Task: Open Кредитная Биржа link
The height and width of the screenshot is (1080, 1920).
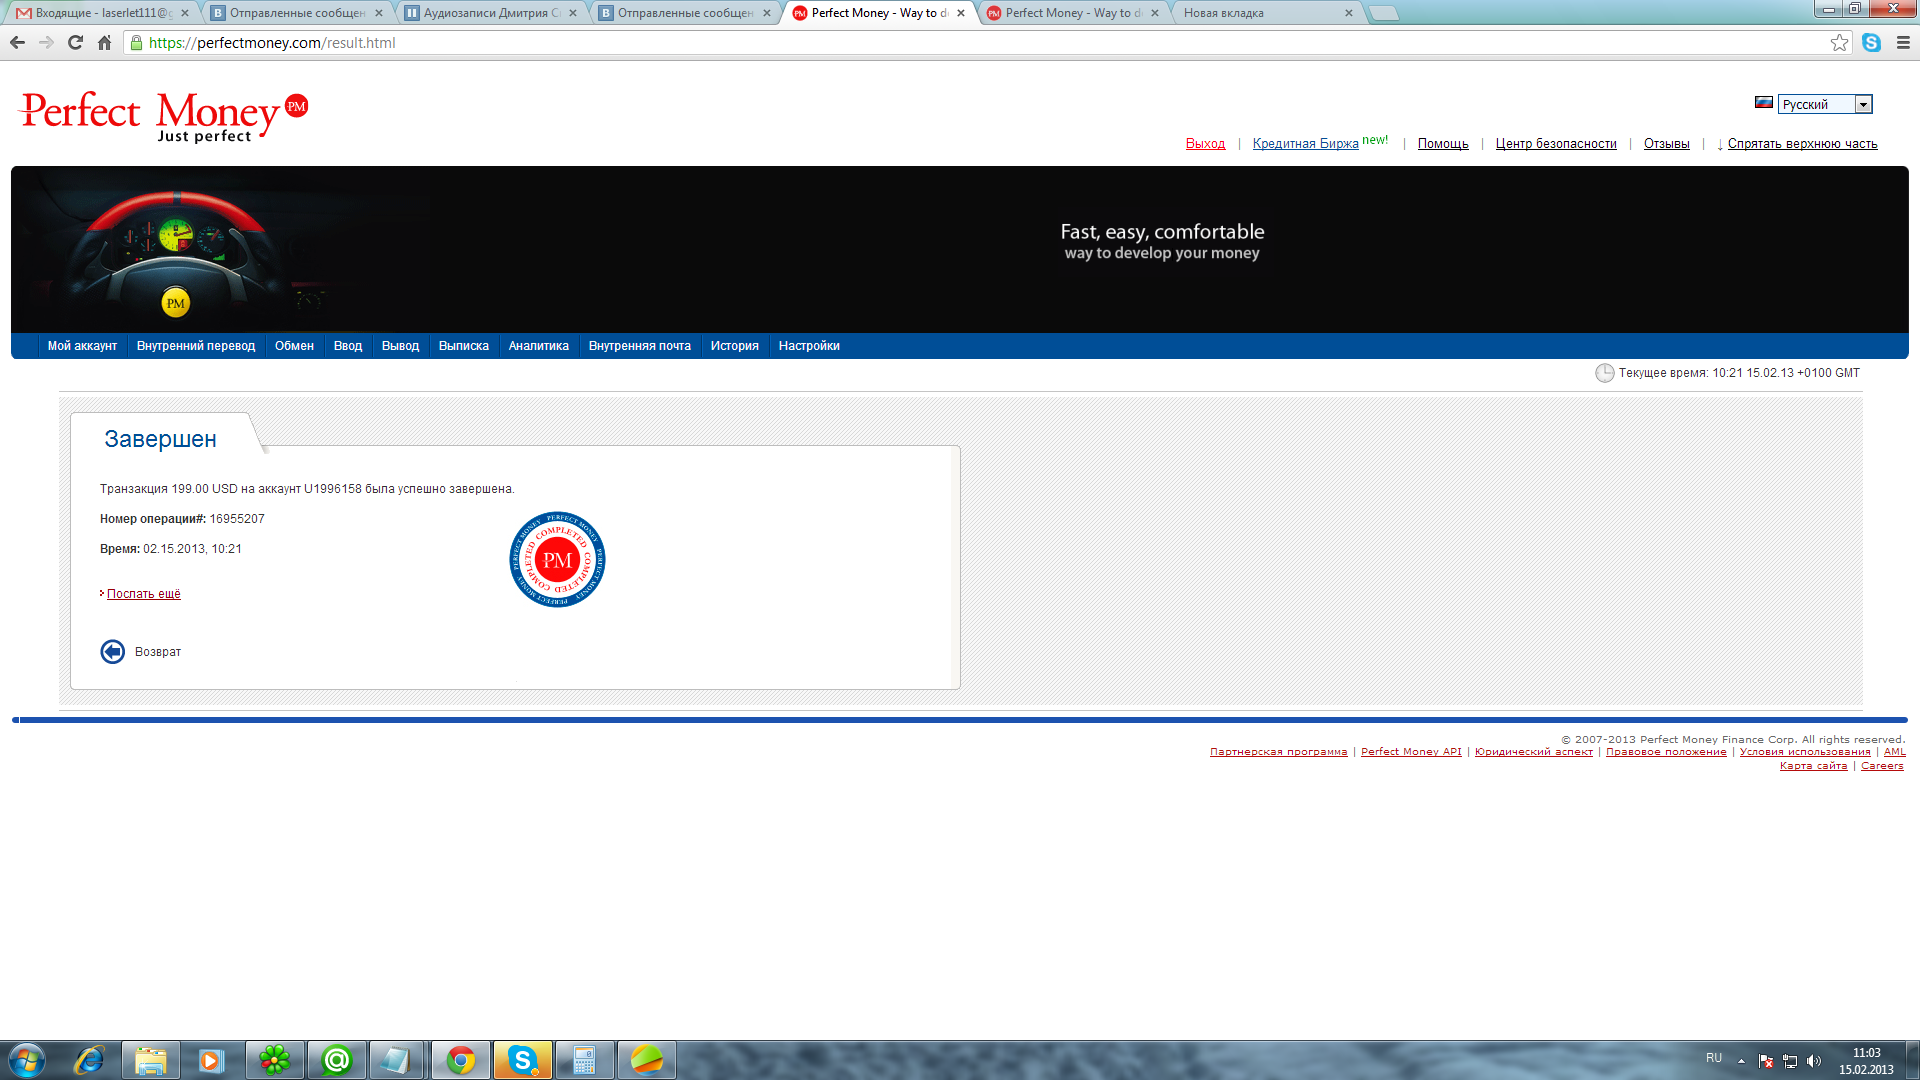Action: [1305, 144]
